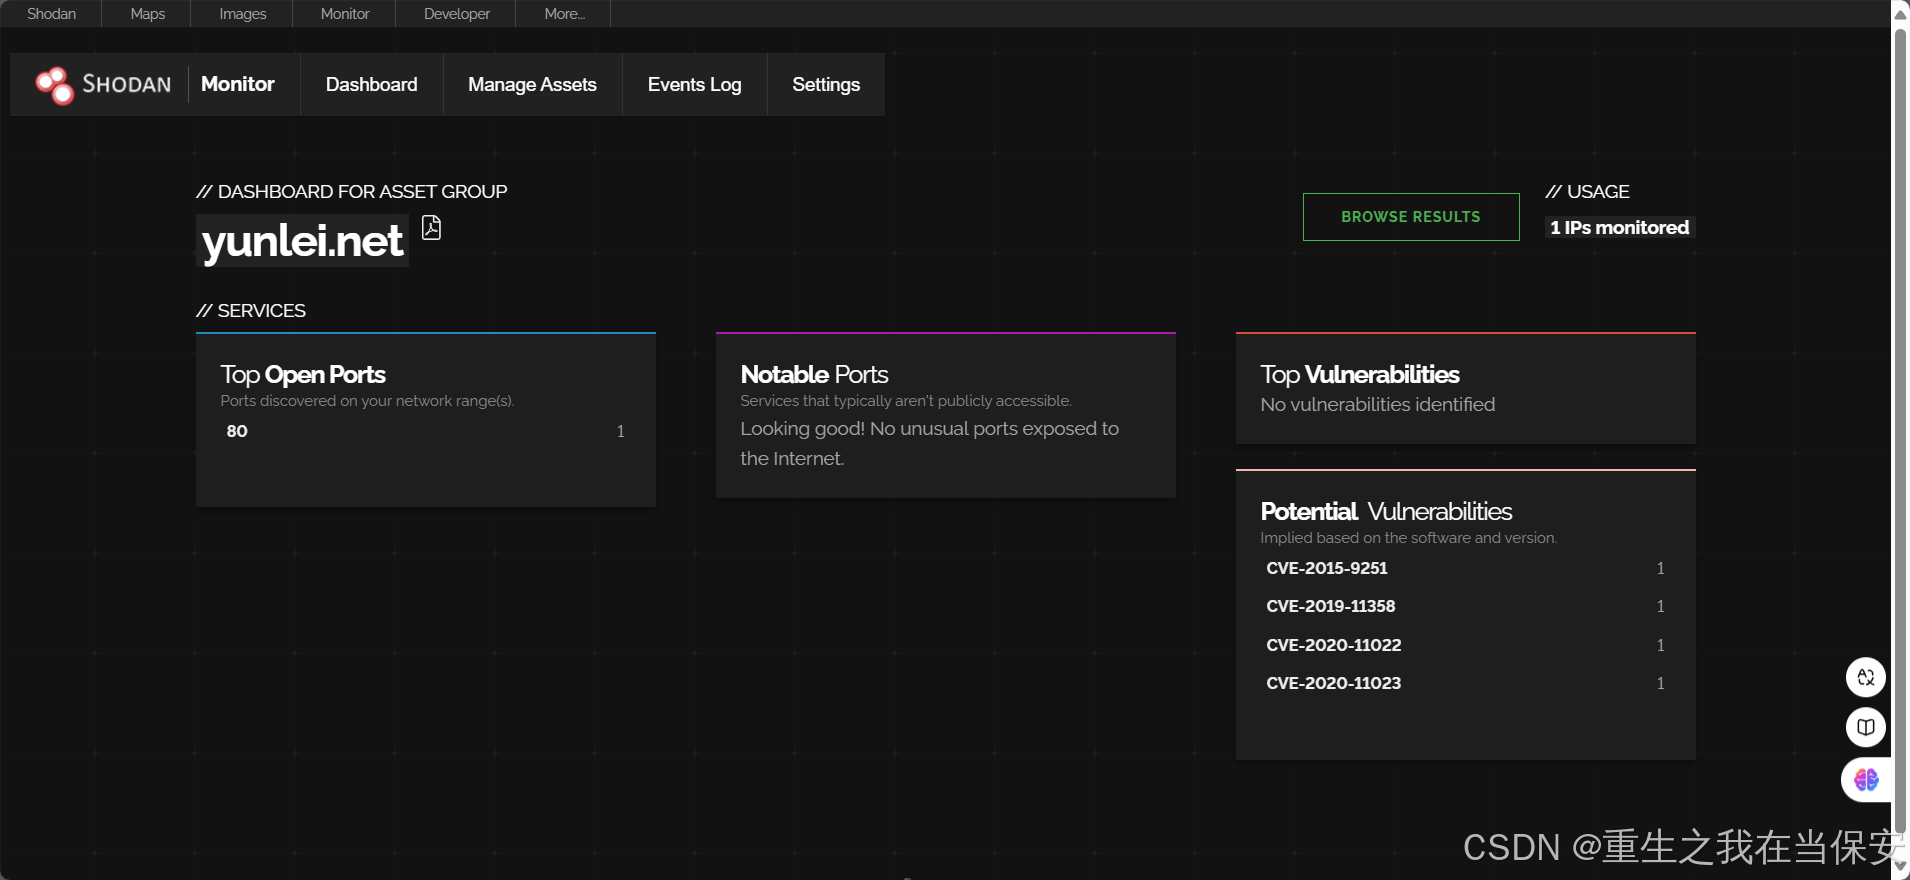1910x880 pixels.
Task: Go to Maps in the top bar
Action: click(x=147, y=14)
